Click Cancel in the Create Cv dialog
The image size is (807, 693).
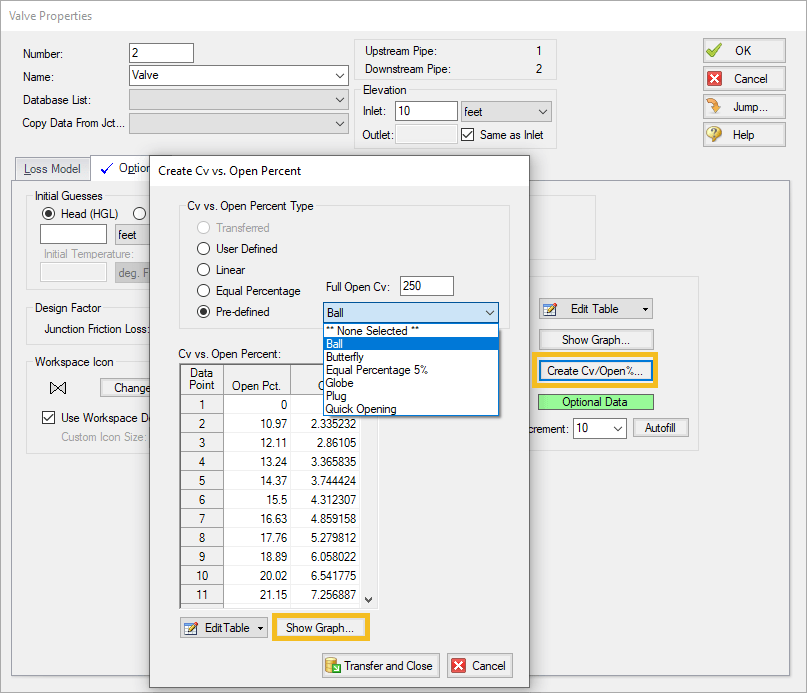point(480,666)
